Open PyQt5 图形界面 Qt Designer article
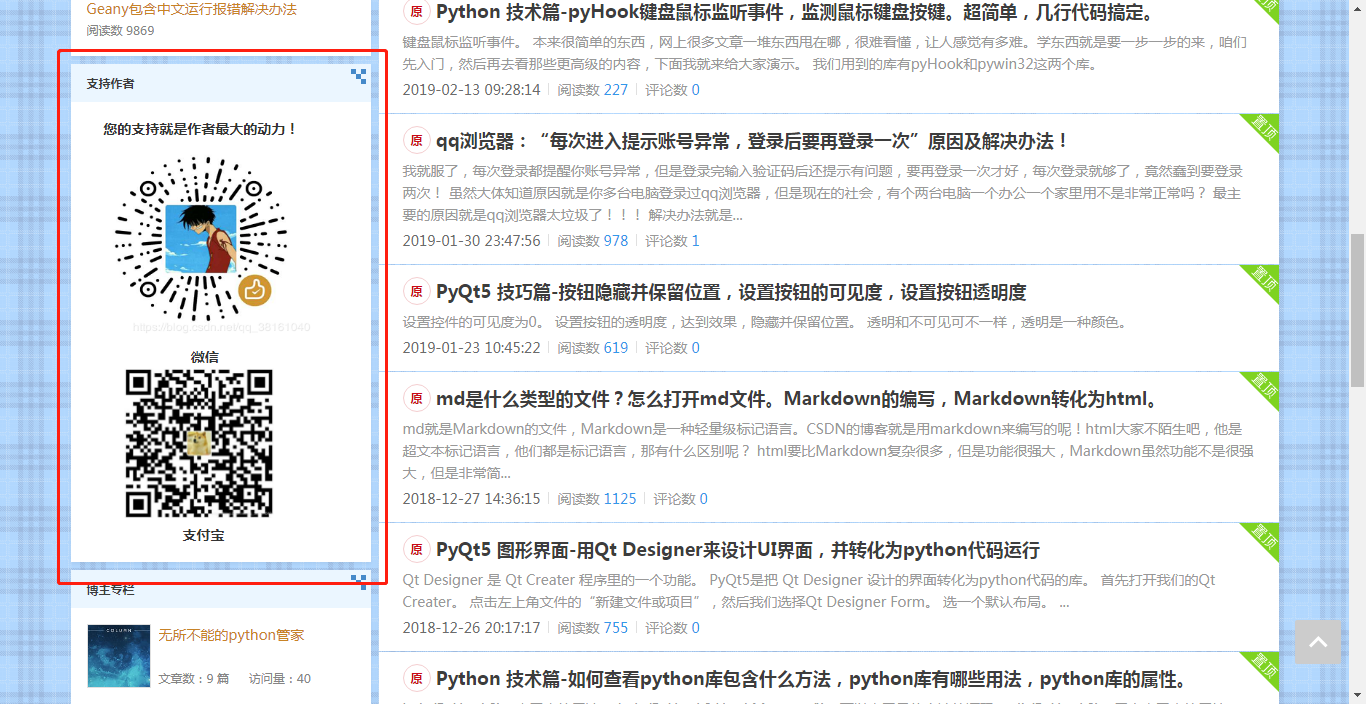Screen dimensions: 1366x704 pyautogui.click(x=738, y=550)
